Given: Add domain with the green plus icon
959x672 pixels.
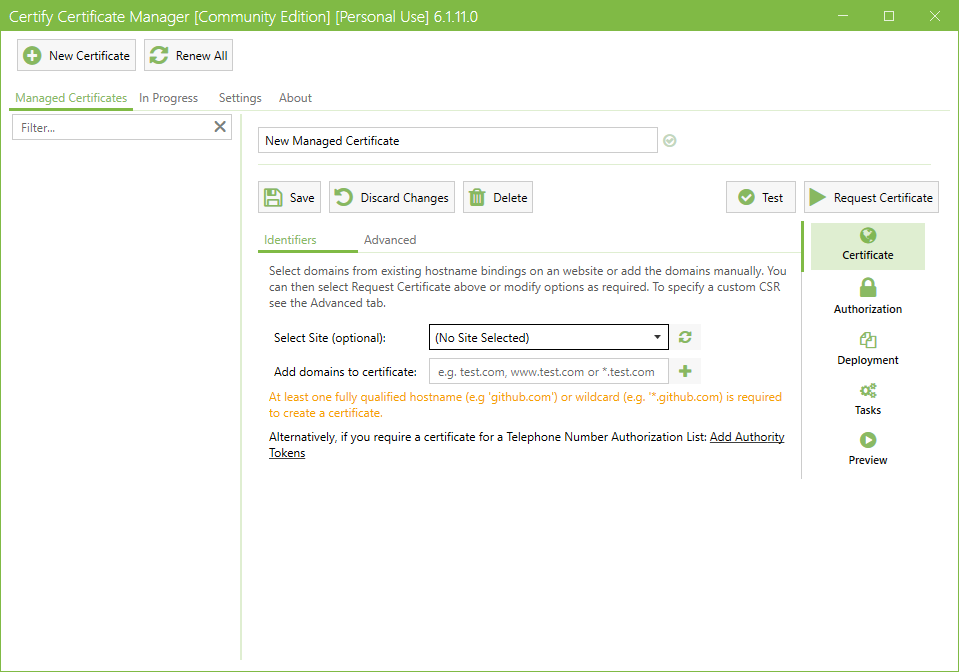Looking at the screenshot, I should [x=685, y=371].
